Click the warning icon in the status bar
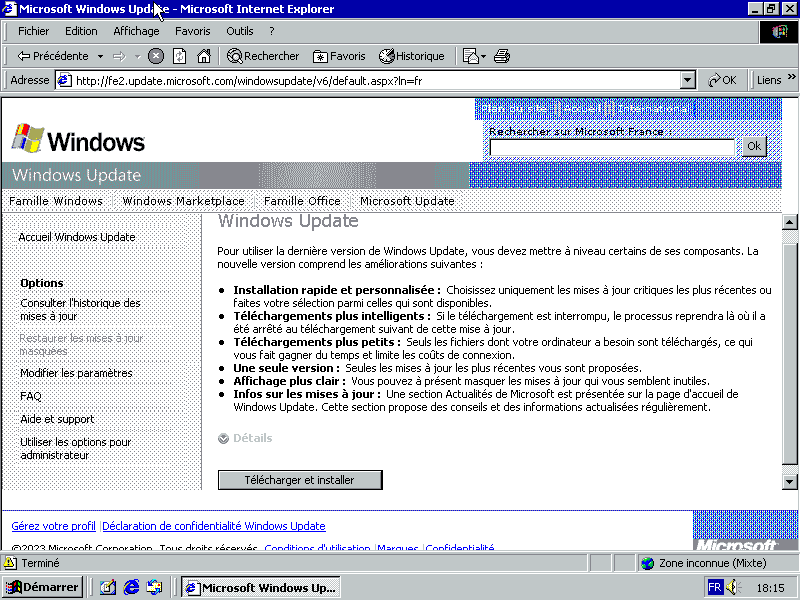Screen dimensions: 800x600 pyautogui.click(x=10, y=563)
